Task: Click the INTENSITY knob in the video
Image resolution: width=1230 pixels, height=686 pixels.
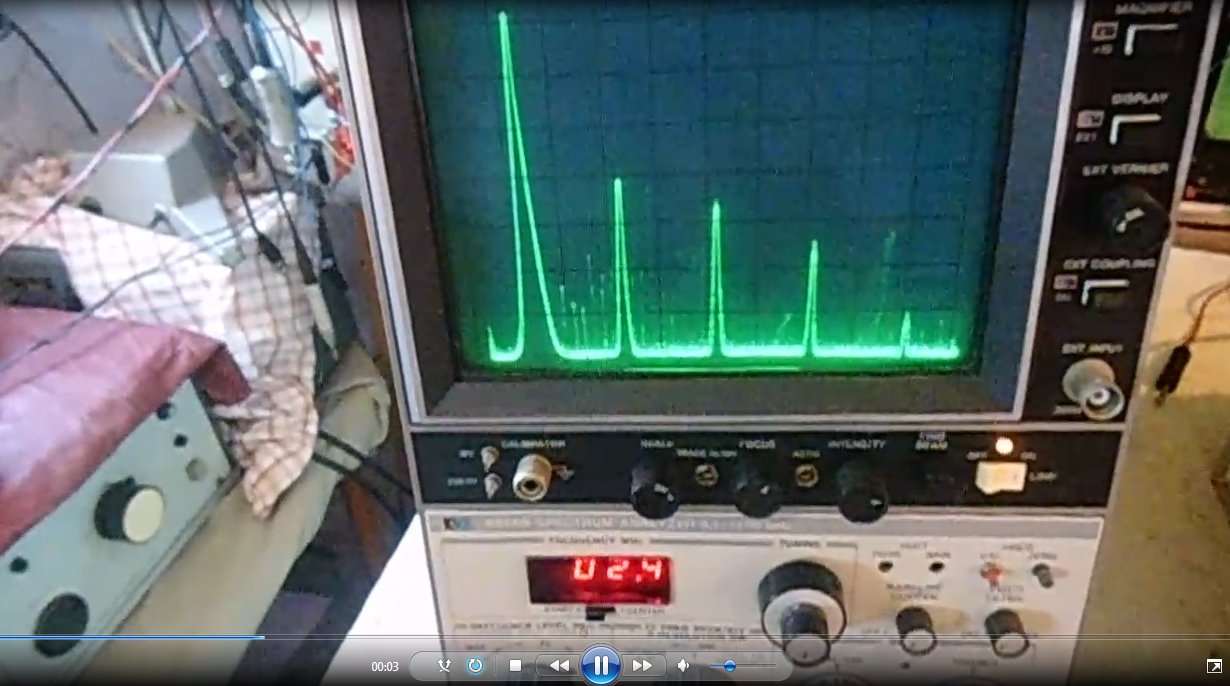Action: tap(861, 489)
